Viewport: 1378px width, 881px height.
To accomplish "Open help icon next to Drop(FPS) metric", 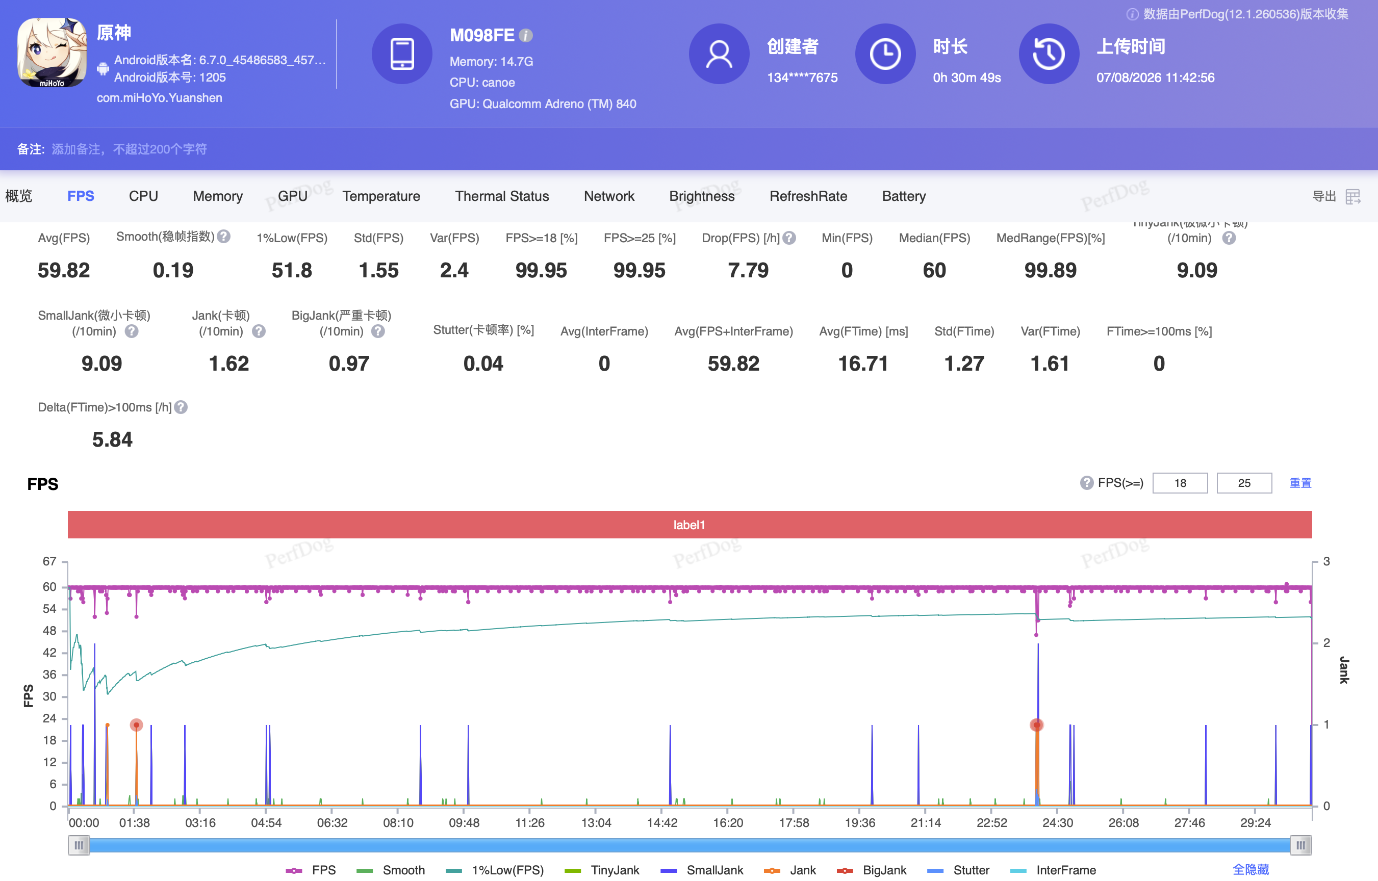I will [789, 238].
